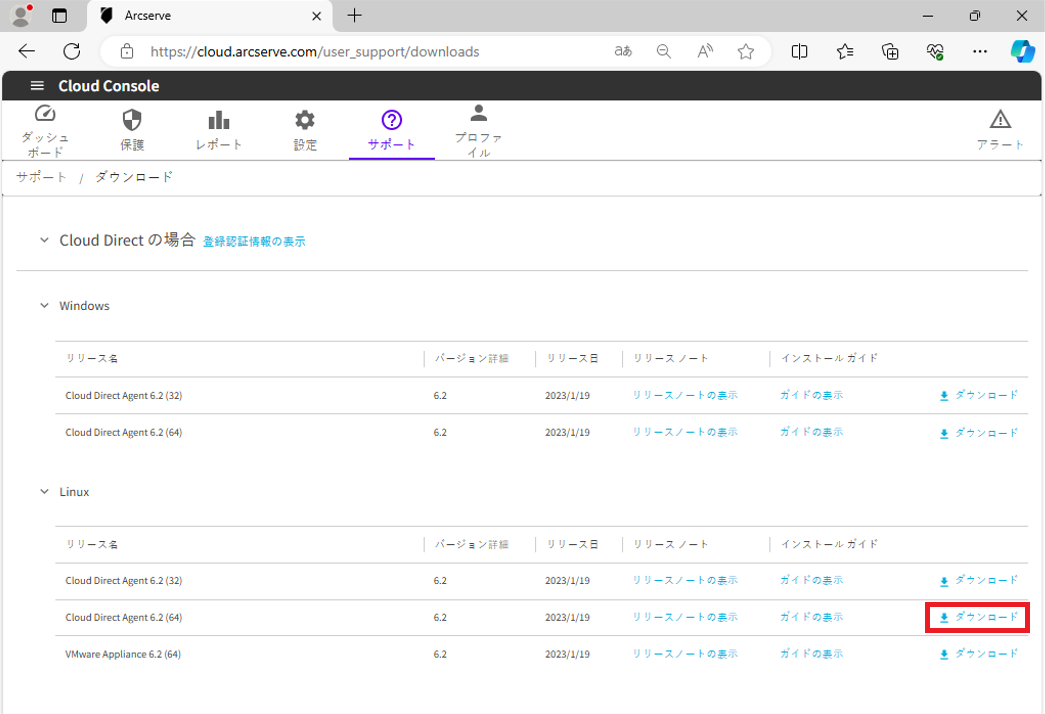Open the プロファイル person icon
The image size is (1045, 714).
pos(478,114)
